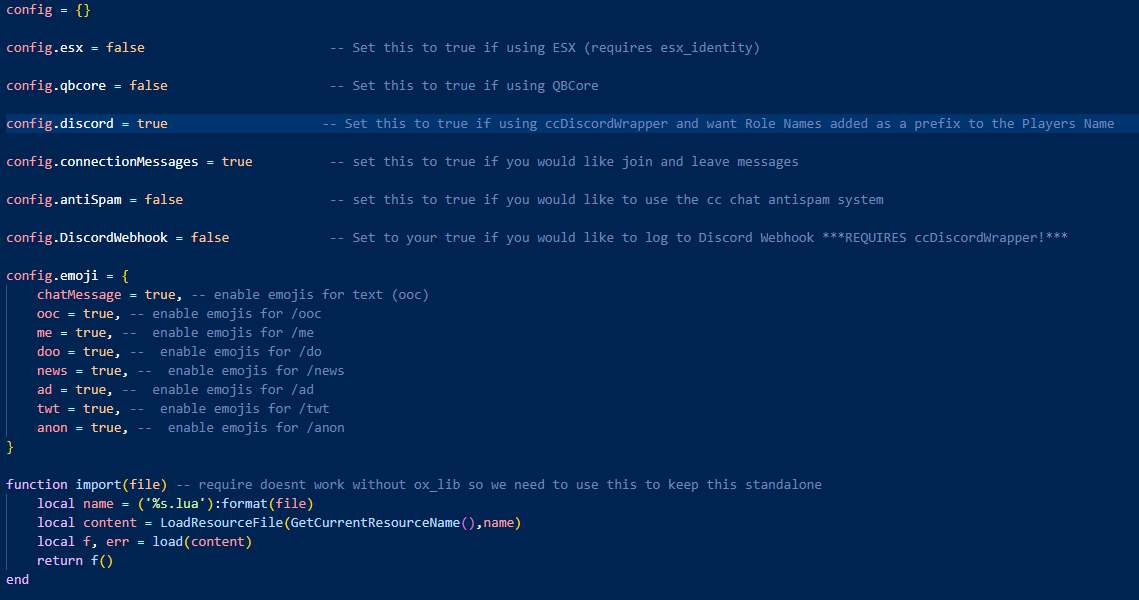Click the '%s.lua' string literal

coord(179,504)
